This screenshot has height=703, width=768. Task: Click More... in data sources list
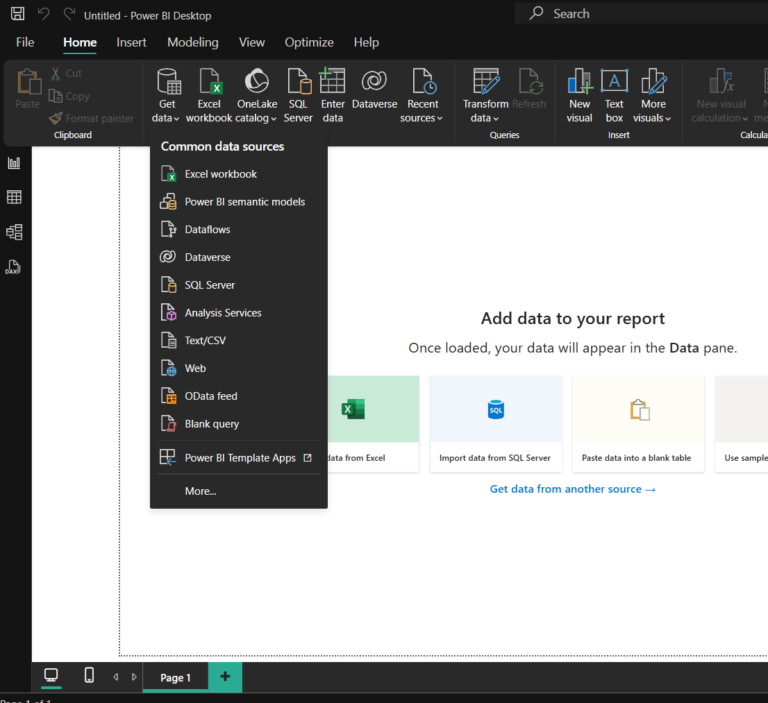pyautogui.click(x=239, y=491)
